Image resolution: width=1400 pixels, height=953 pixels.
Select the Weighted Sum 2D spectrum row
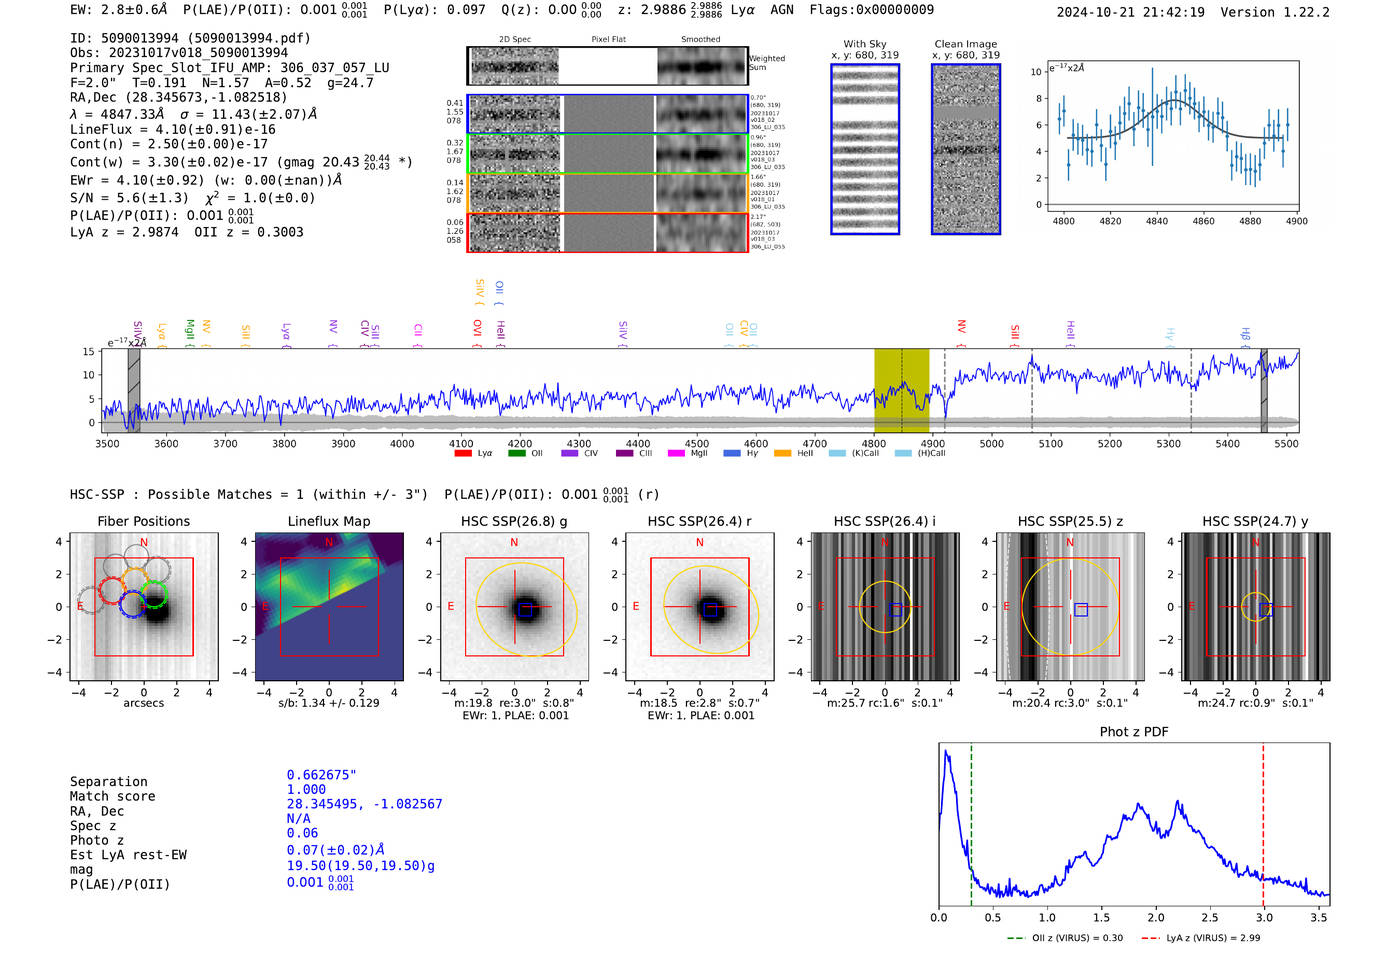(608, 66)
